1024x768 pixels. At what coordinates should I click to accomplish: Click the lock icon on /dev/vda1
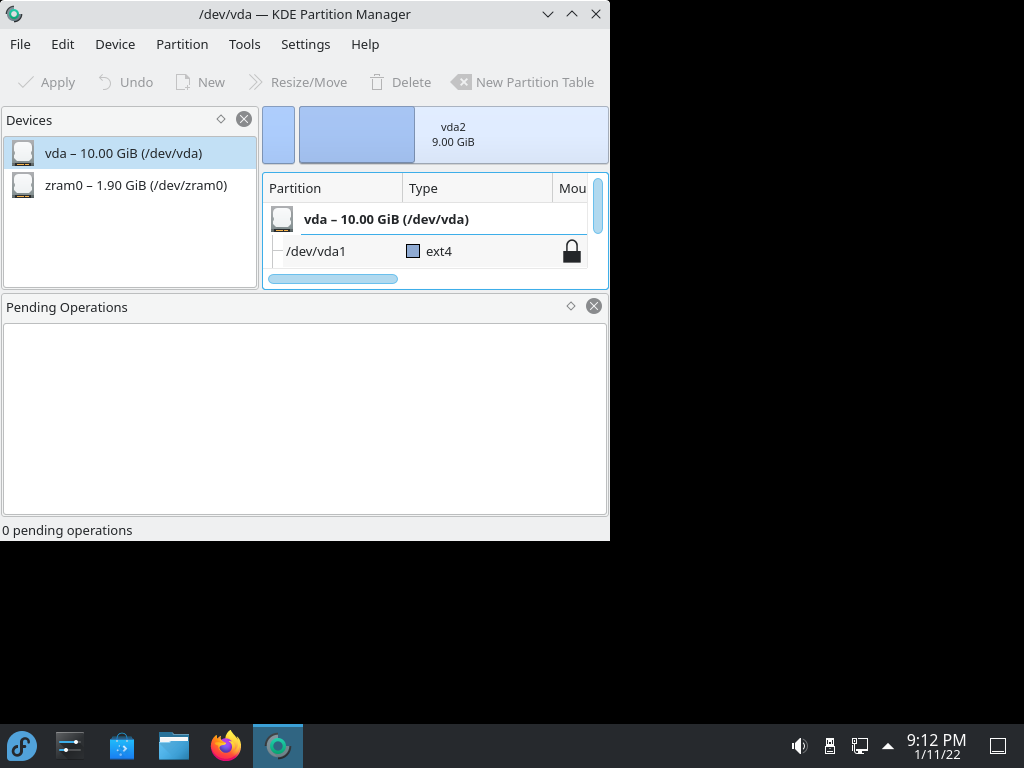[571, 251]
